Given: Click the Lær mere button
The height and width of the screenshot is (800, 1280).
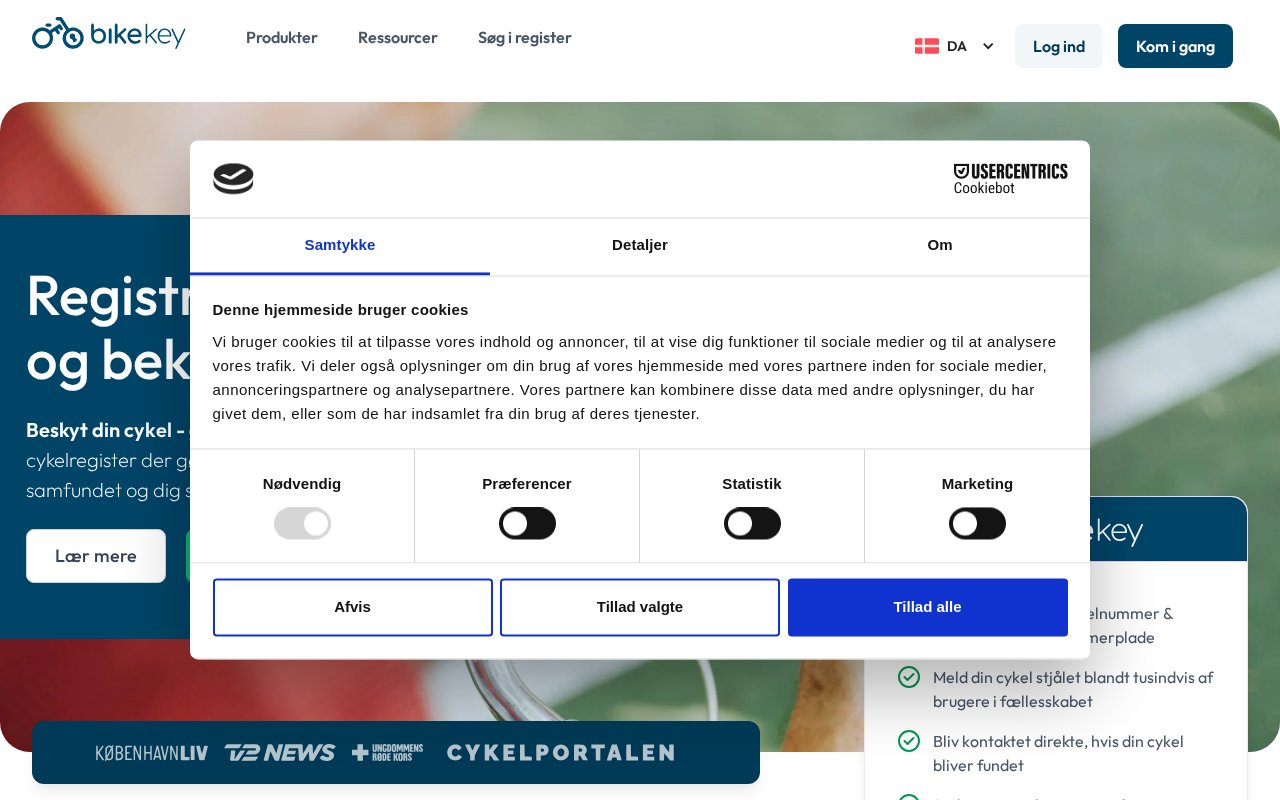Looking at the screenshot, I should [x=96, y=556].
